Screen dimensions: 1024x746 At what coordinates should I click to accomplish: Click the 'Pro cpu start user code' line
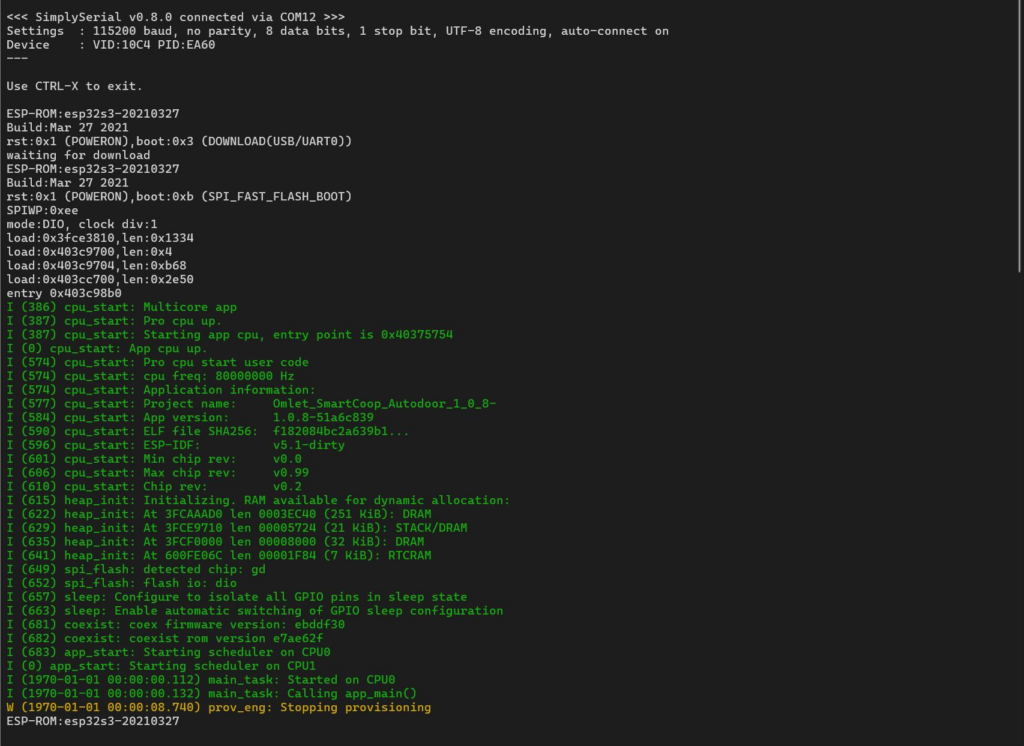pyautogui.click(x=158, y=363)
